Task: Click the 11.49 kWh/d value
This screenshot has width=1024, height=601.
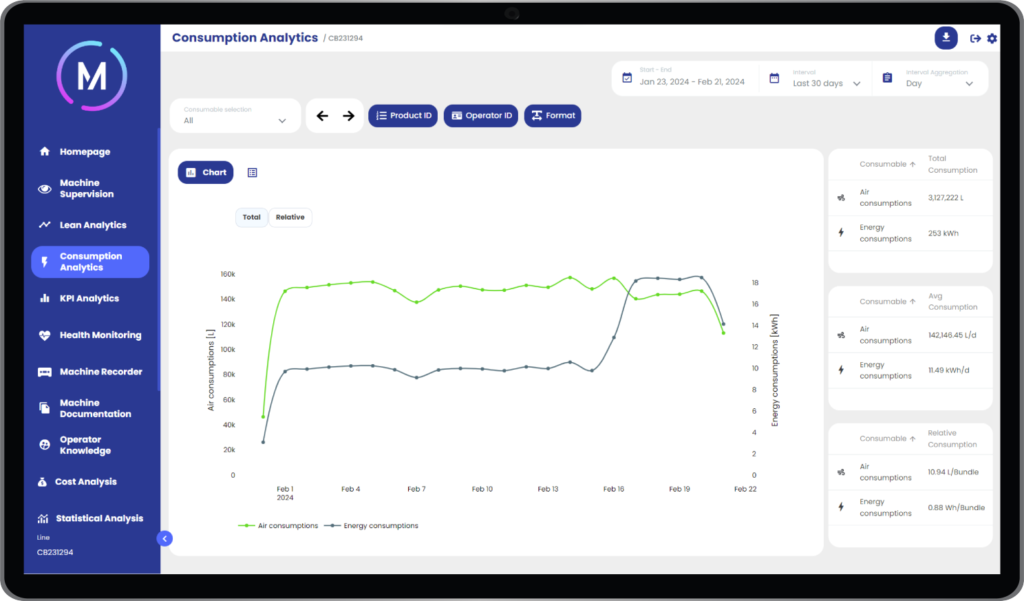Action: (x=948, y=370)
